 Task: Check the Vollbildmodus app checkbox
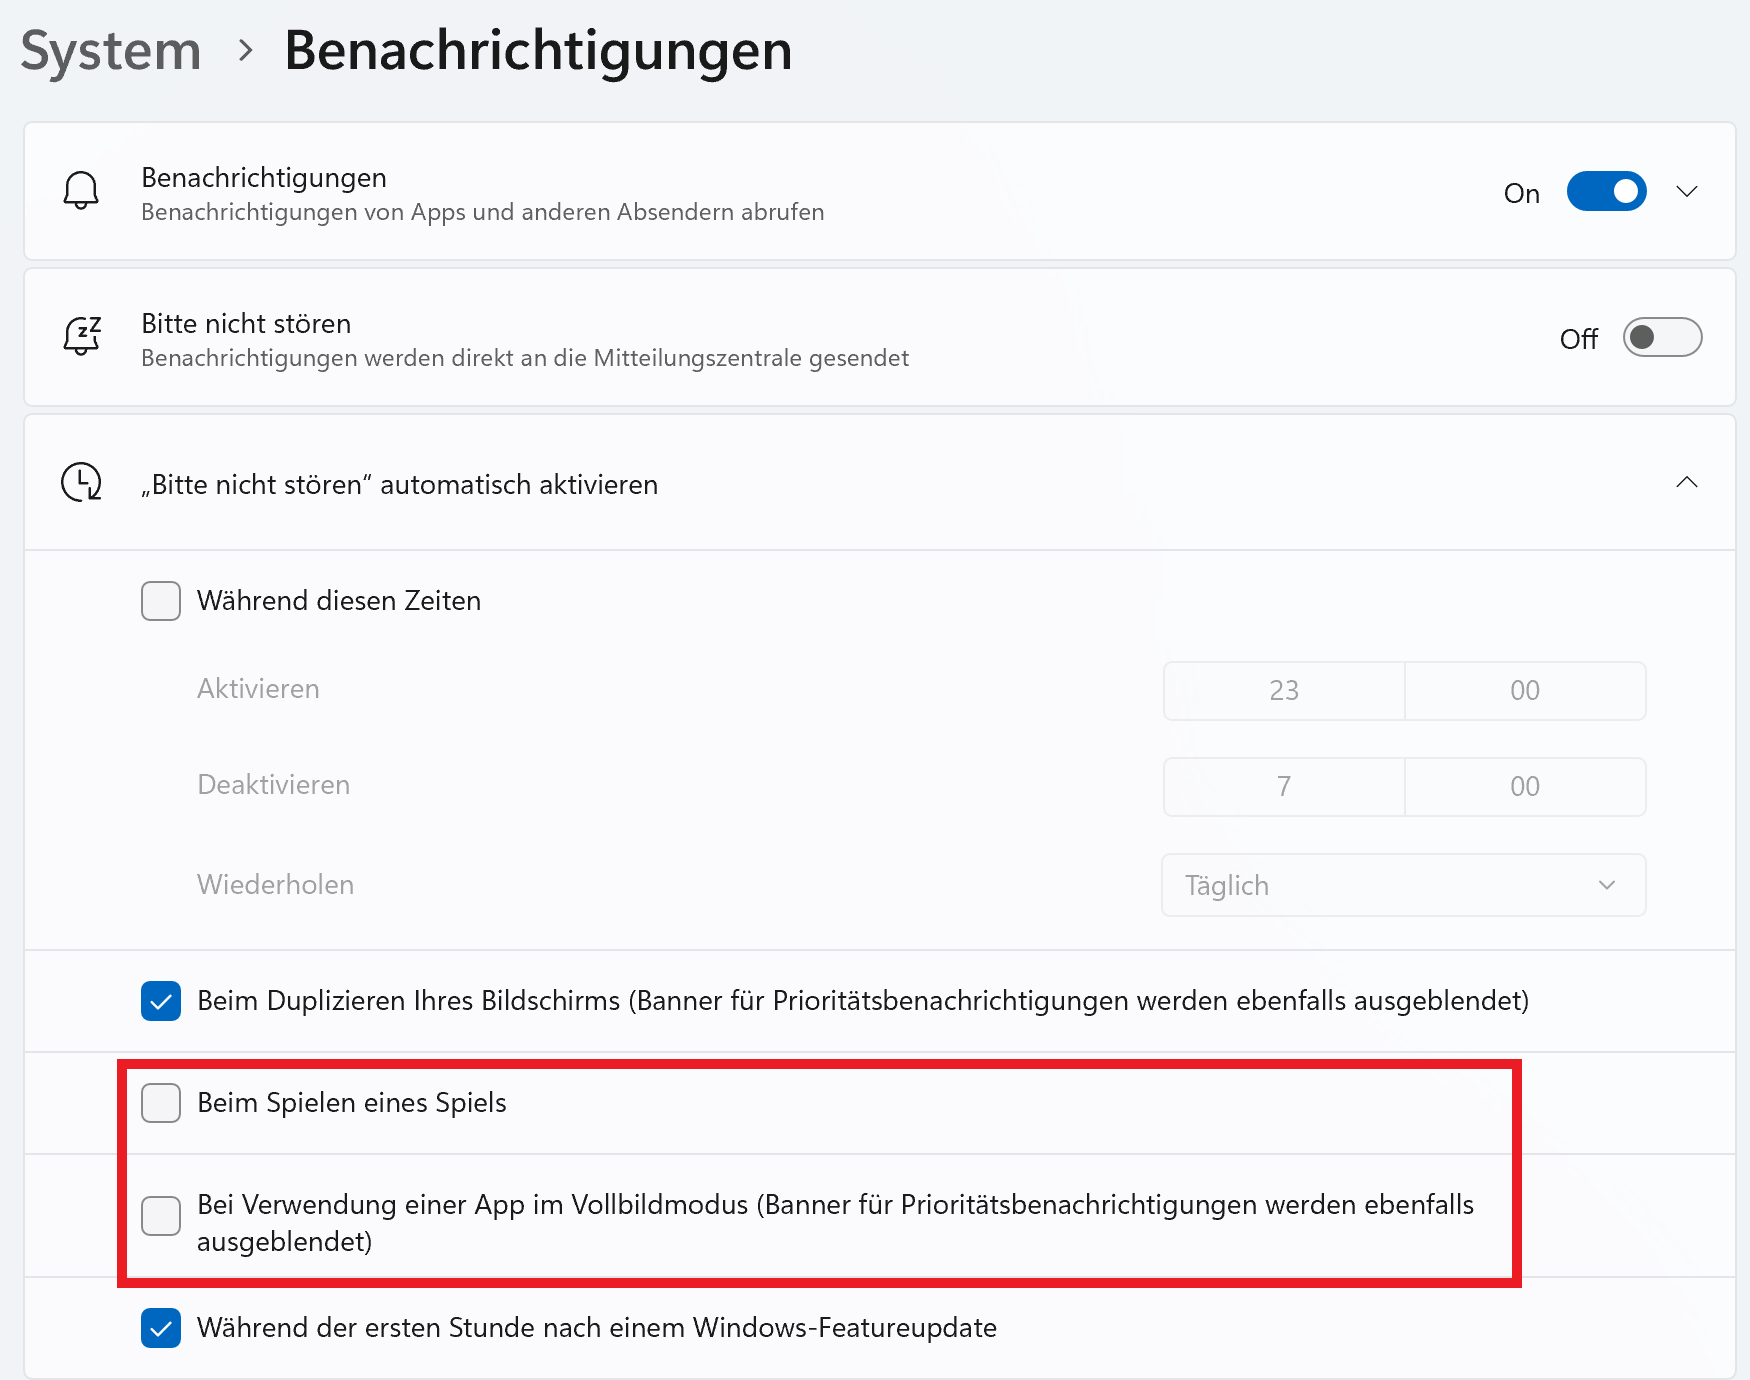[x=161, y=1216]
